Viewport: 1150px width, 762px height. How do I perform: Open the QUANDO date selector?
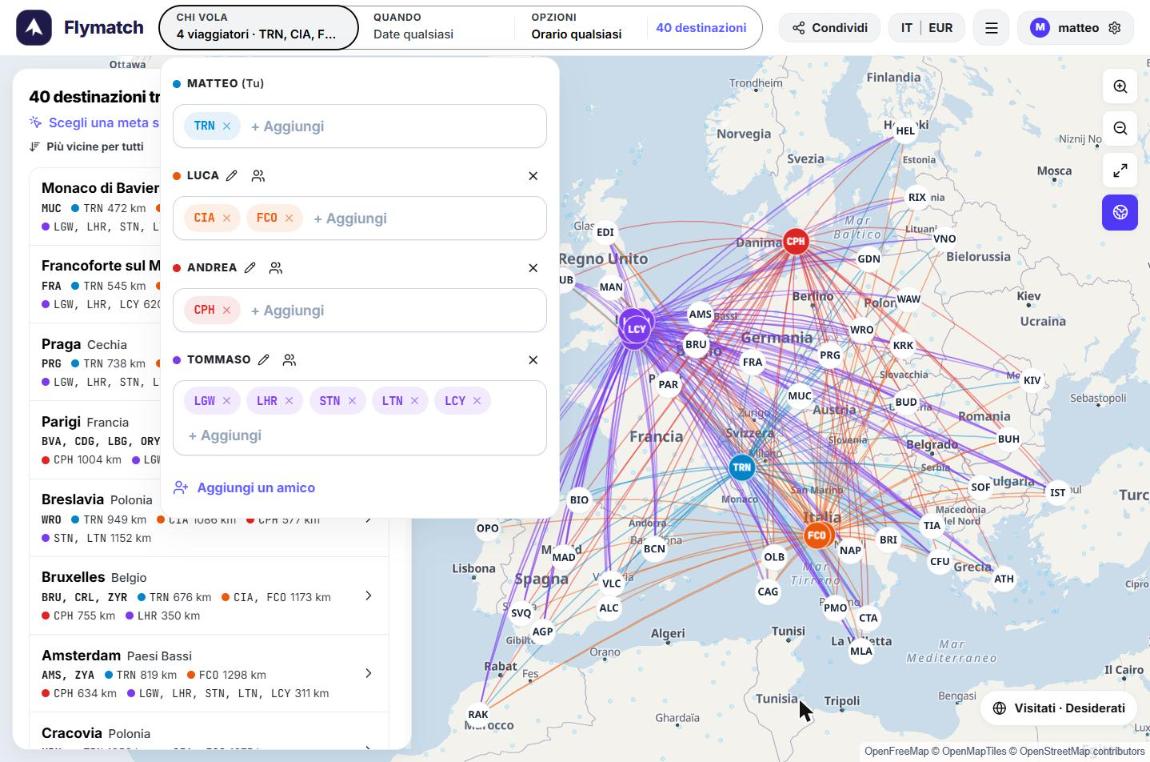pos(436,28)
